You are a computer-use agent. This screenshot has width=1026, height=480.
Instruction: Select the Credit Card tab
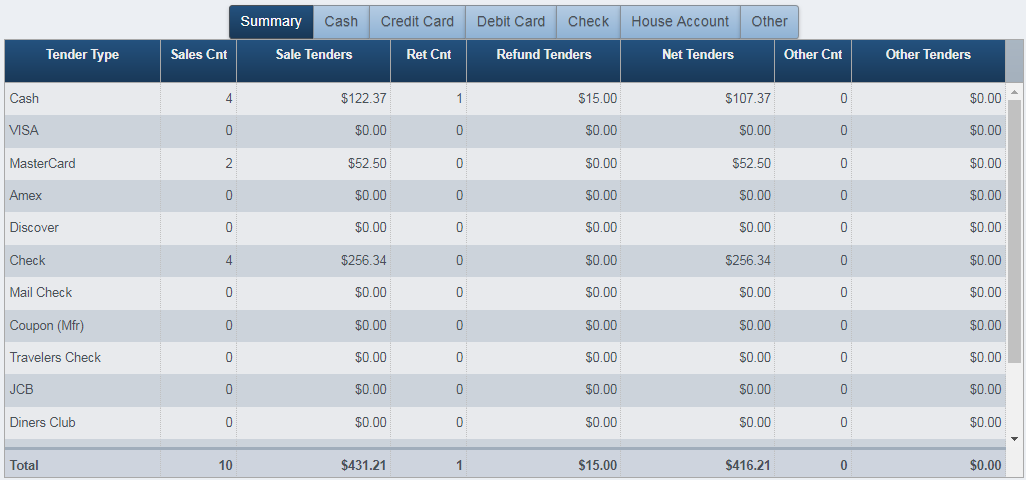[x=417, y=22]
